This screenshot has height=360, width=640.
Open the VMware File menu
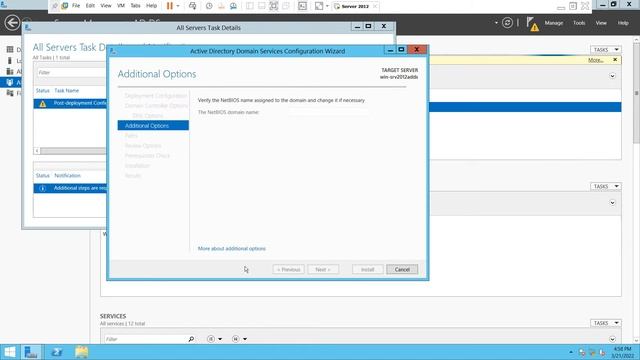coord(76,6)
